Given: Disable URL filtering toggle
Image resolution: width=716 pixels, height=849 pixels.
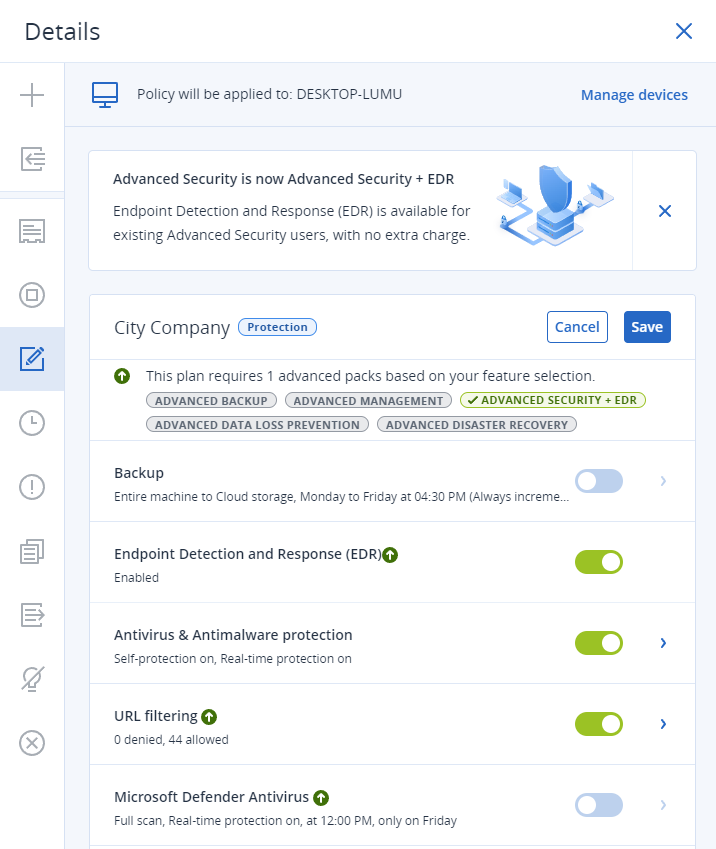Looking at the screenshot, I should [598, 723].
